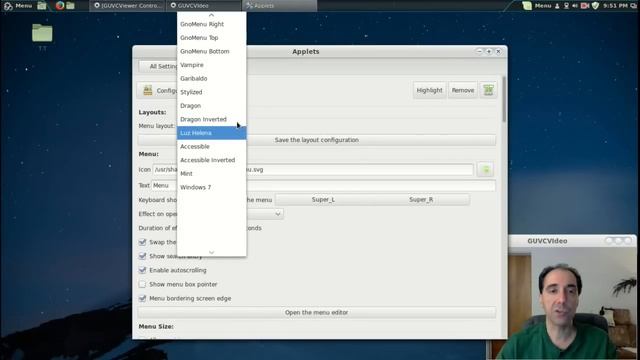The width and height of the screenshot is (640, 360).
Task: Click dropdown list scroll-down arrow
Action: 211,253
